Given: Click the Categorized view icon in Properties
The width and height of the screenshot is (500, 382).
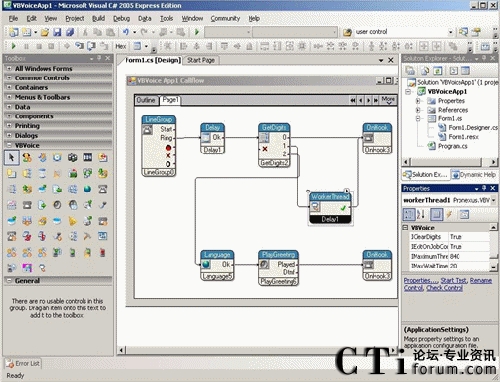Looking at the screenshot, I should [409, 214].
